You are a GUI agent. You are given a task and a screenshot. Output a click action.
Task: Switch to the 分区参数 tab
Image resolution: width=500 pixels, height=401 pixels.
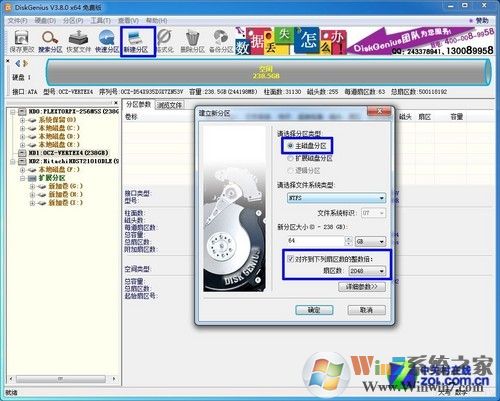coord(138,105)
